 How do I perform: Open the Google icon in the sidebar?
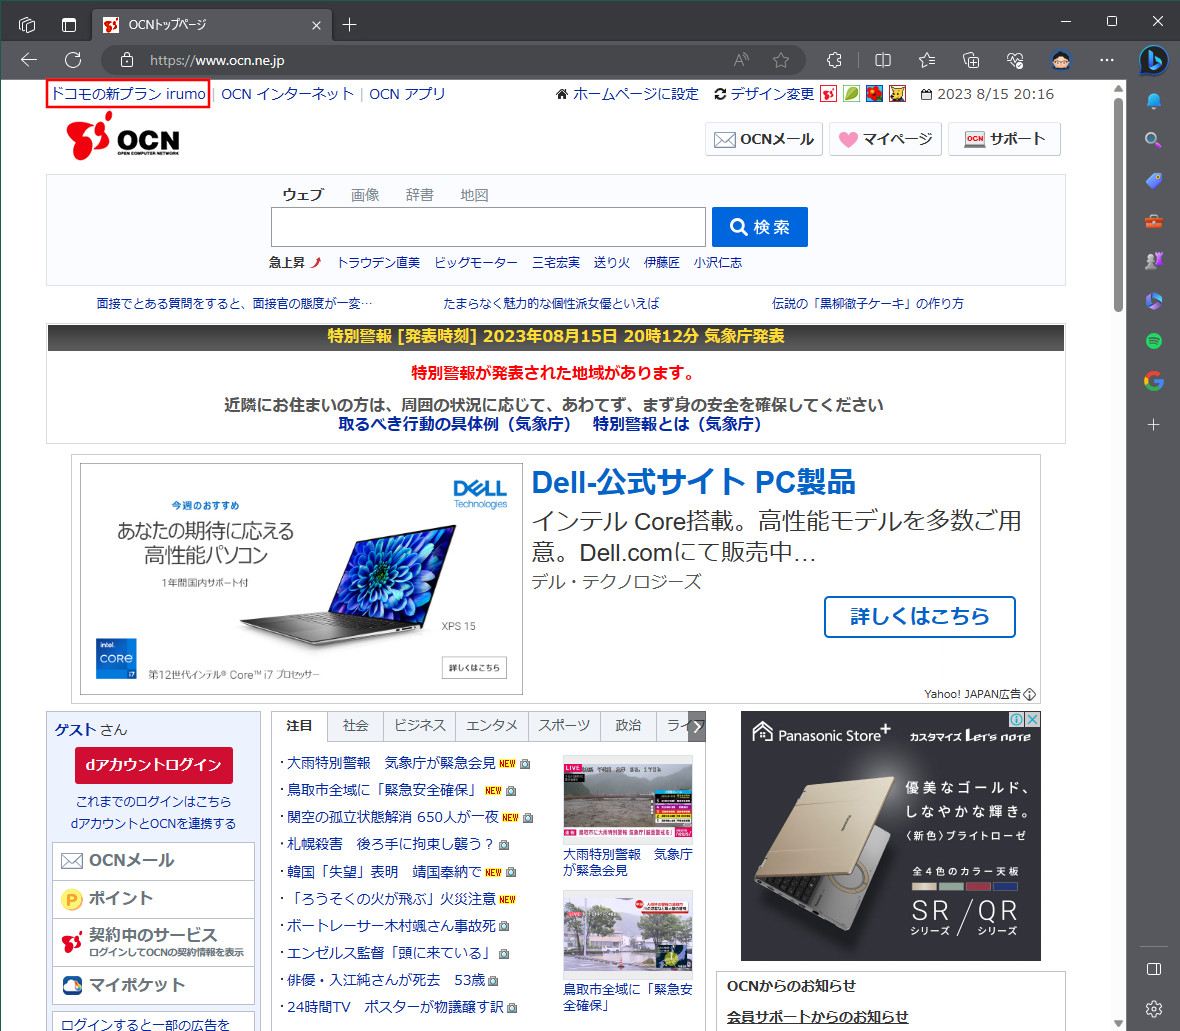click(1153, 382)
